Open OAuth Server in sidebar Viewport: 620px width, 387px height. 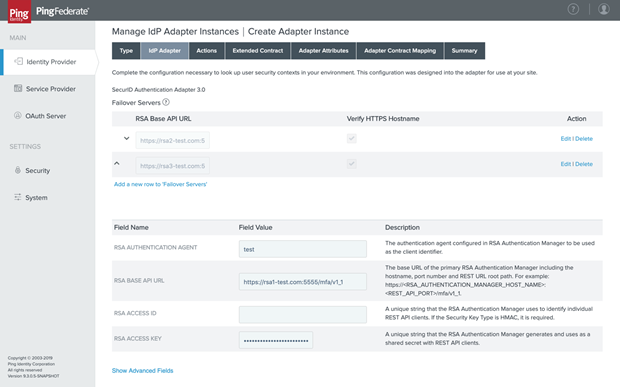coord(47,116)
